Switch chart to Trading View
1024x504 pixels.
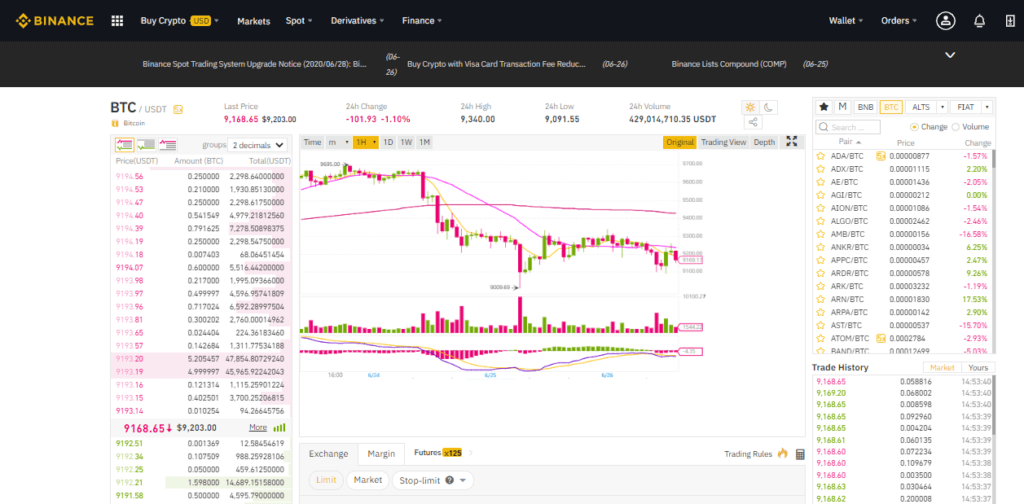click(x=723, y=142)
